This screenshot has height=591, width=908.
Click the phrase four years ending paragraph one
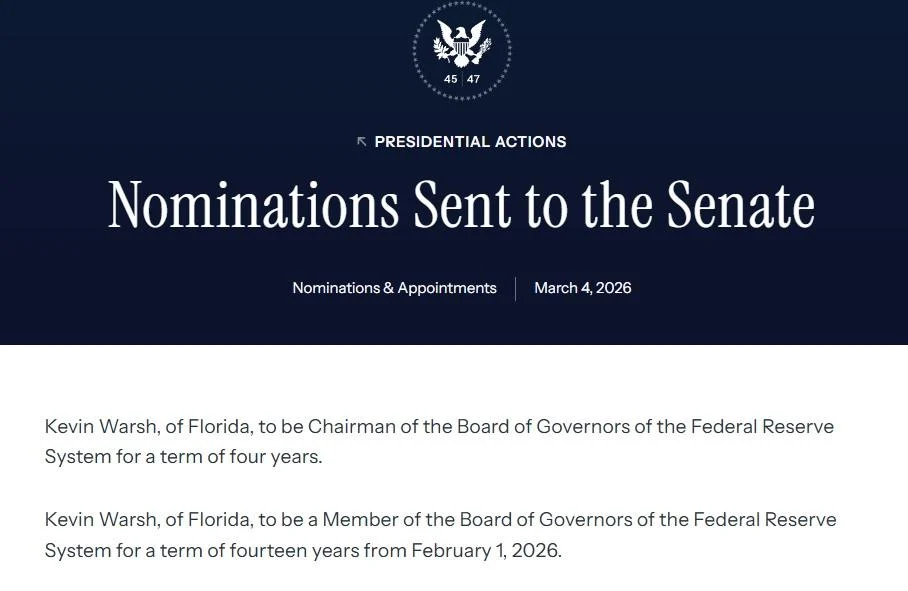point(280,457)
